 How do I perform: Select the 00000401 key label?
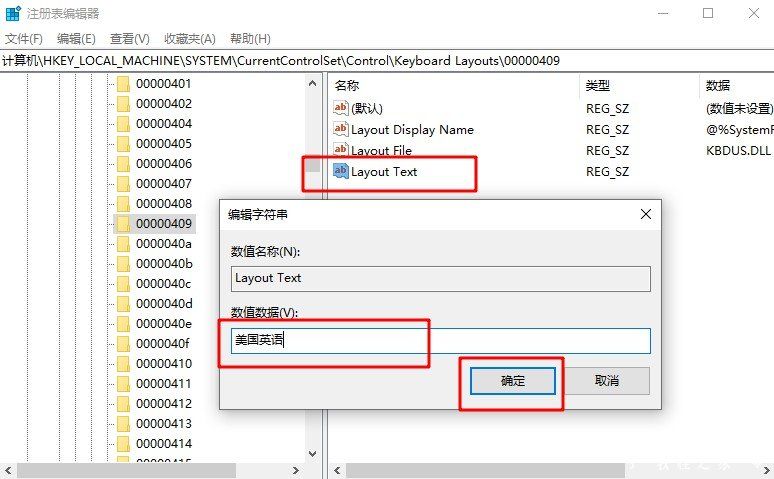163,84
